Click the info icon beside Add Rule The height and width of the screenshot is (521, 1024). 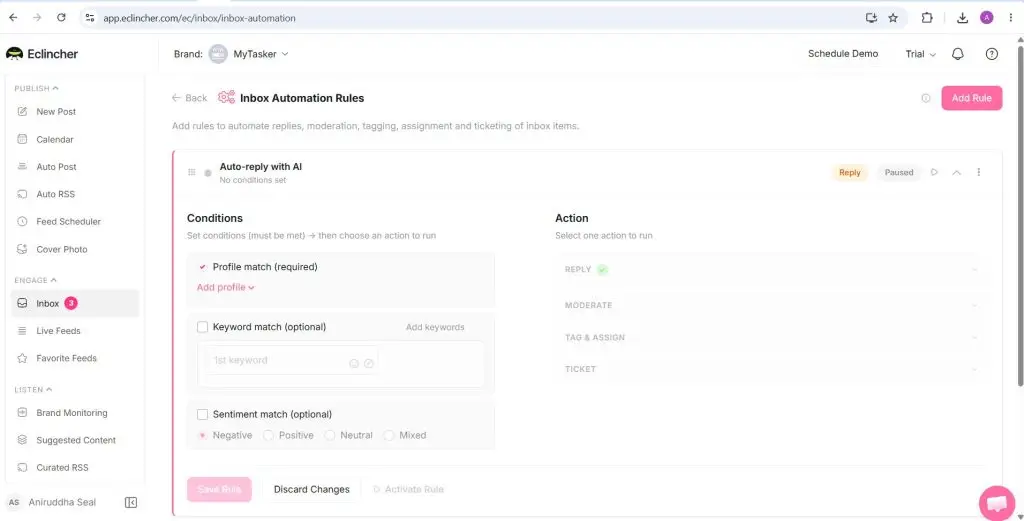coord(925,98)
